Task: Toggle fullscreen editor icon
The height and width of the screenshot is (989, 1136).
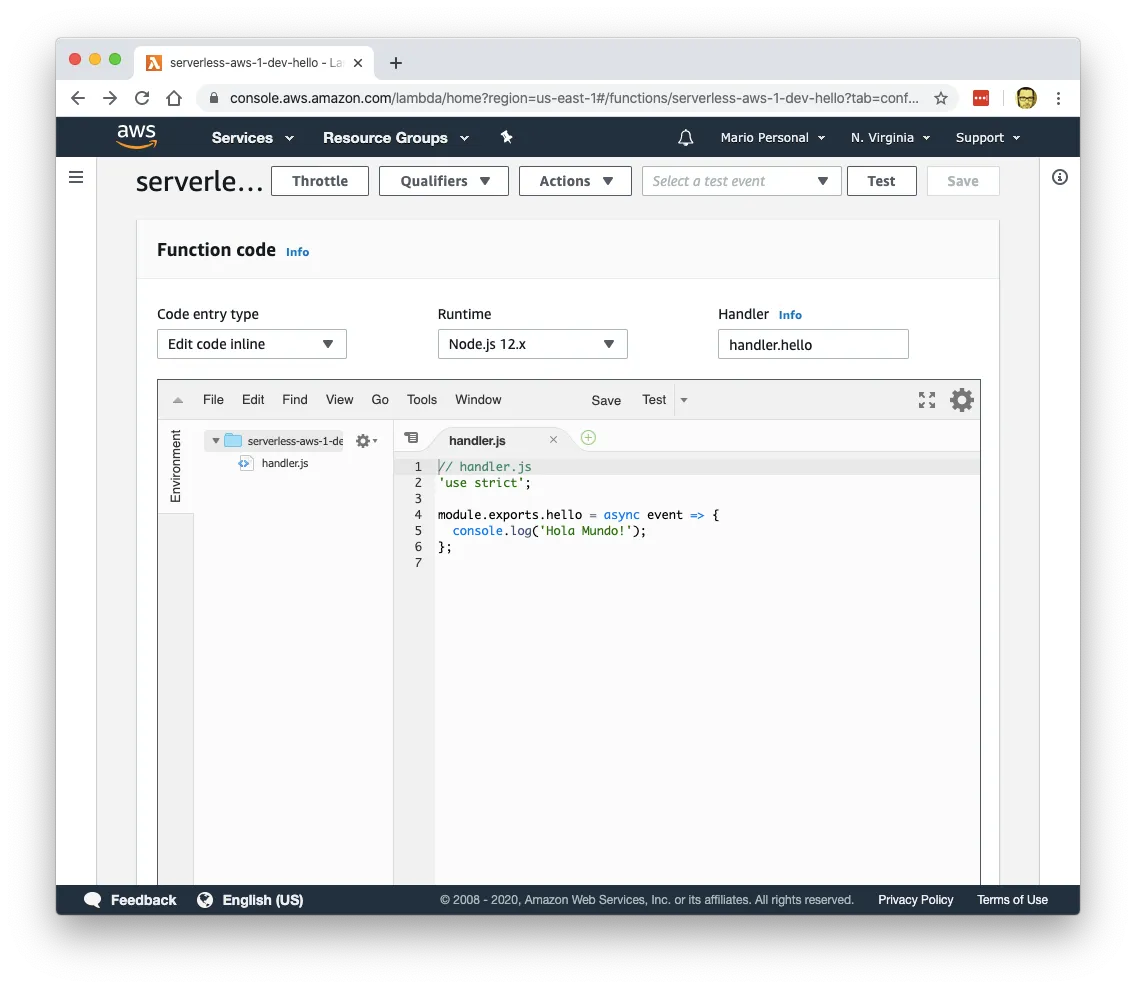Action: (927, 400)
